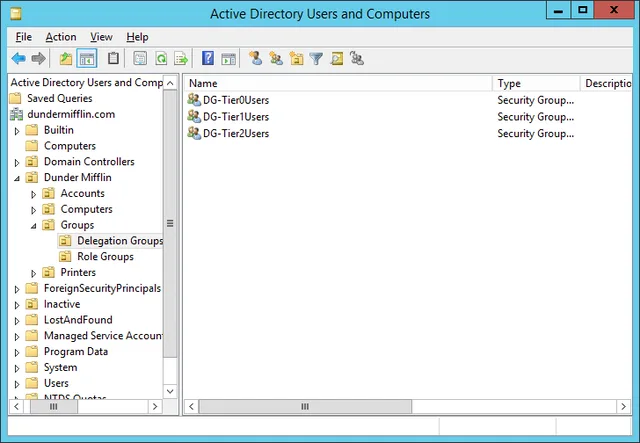Create a new group with toolbar icon
The image size is (640, 443).
pos(276,59)
